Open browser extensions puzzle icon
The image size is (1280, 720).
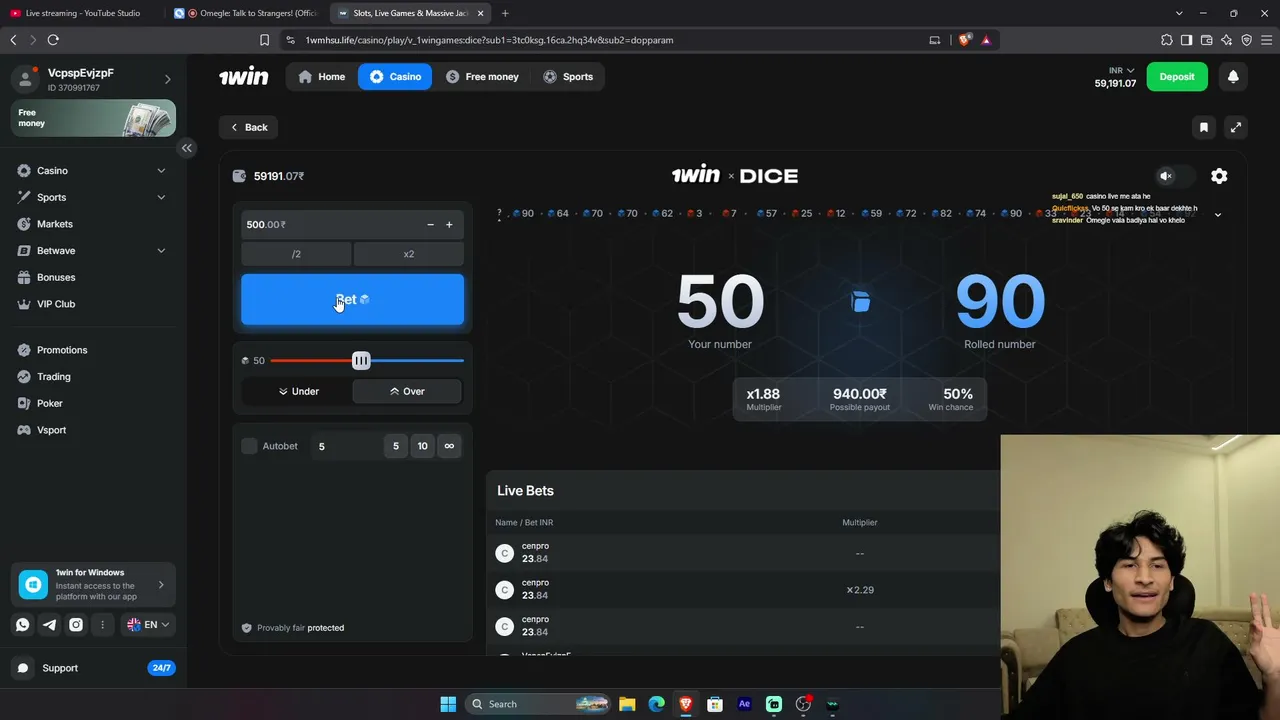click(1167, 40)
